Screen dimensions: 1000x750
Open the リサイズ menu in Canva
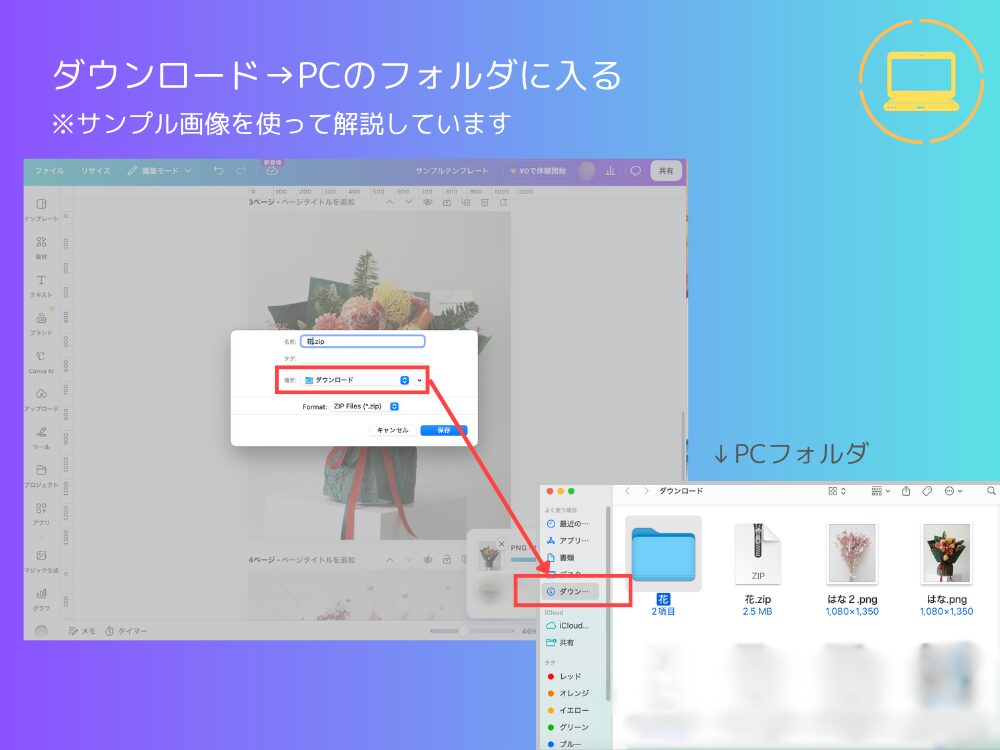click(x=96, y=171)
